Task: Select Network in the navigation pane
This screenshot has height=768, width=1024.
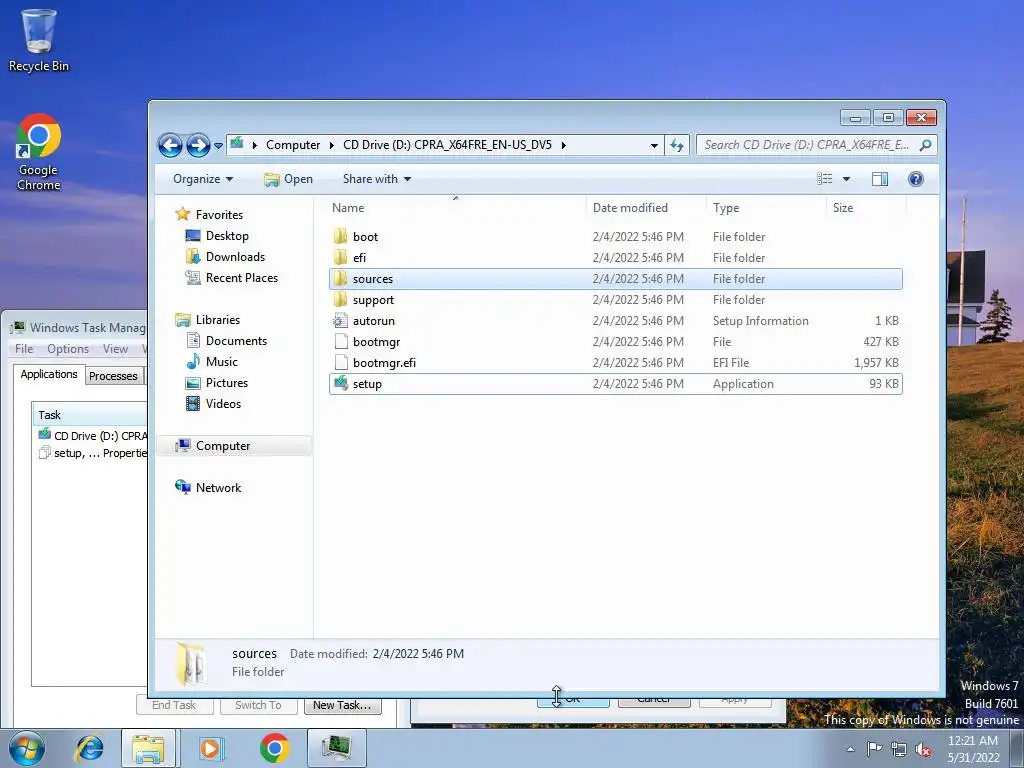Action: coord(218,488)
